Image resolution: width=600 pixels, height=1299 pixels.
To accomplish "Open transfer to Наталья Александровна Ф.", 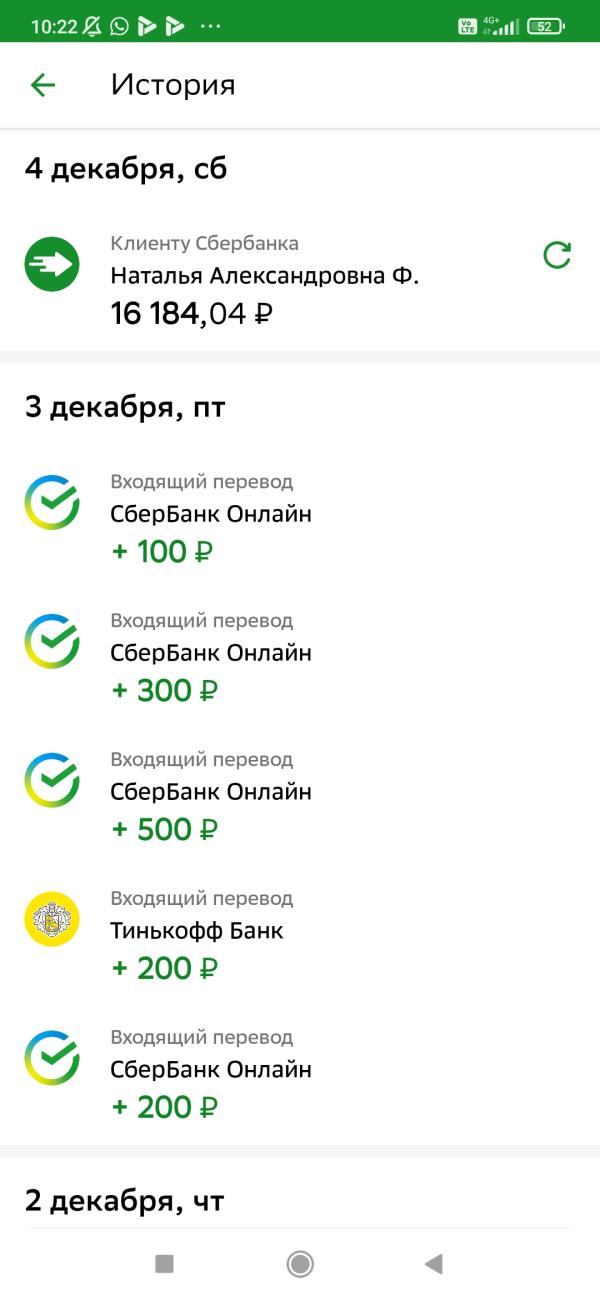I will (x=264, y=276).
